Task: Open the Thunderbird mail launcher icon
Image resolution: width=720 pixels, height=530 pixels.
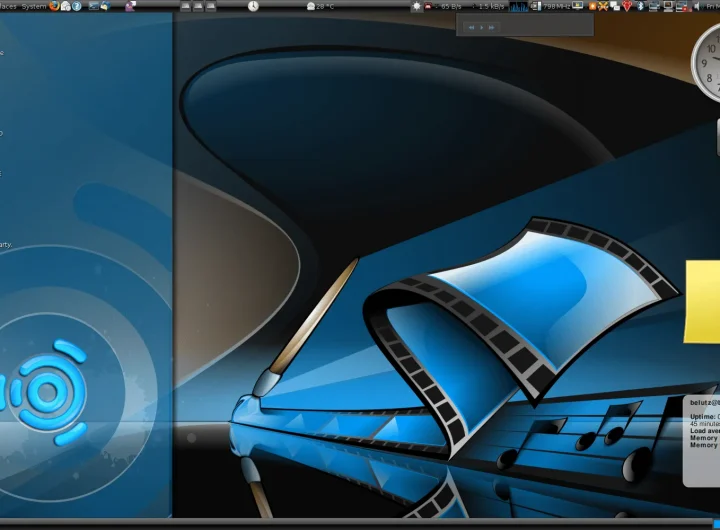Action: pos(105,6)
